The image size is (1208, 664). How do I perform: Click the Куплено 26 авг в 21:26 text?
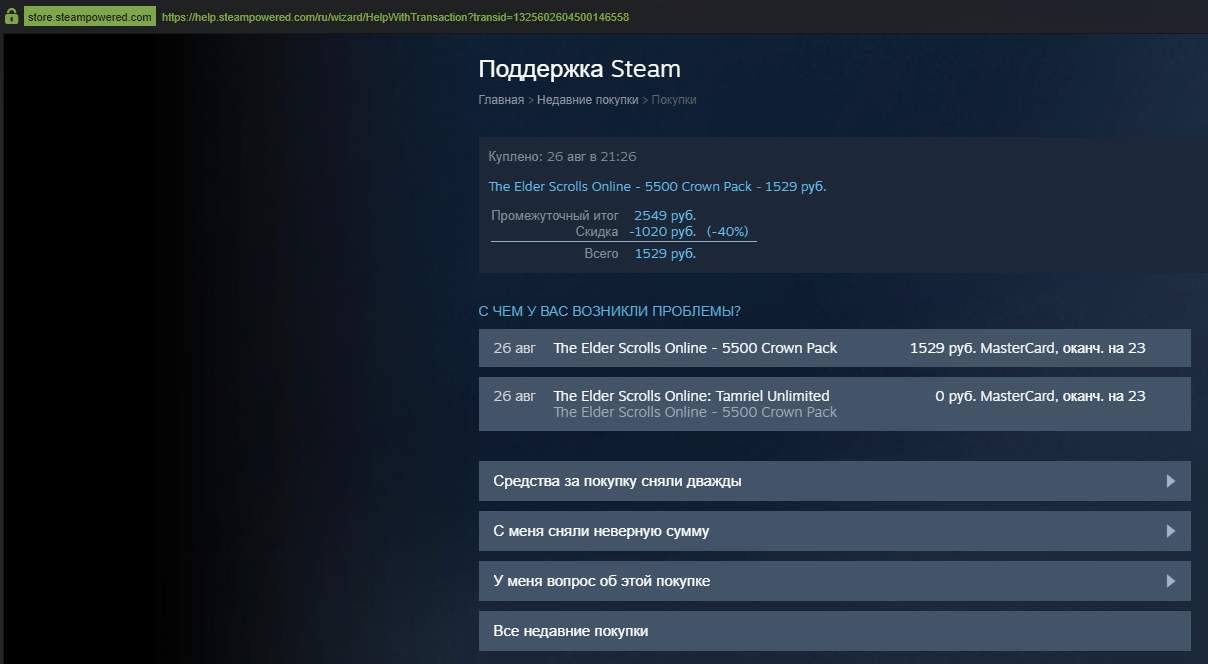tap(562, 157)
